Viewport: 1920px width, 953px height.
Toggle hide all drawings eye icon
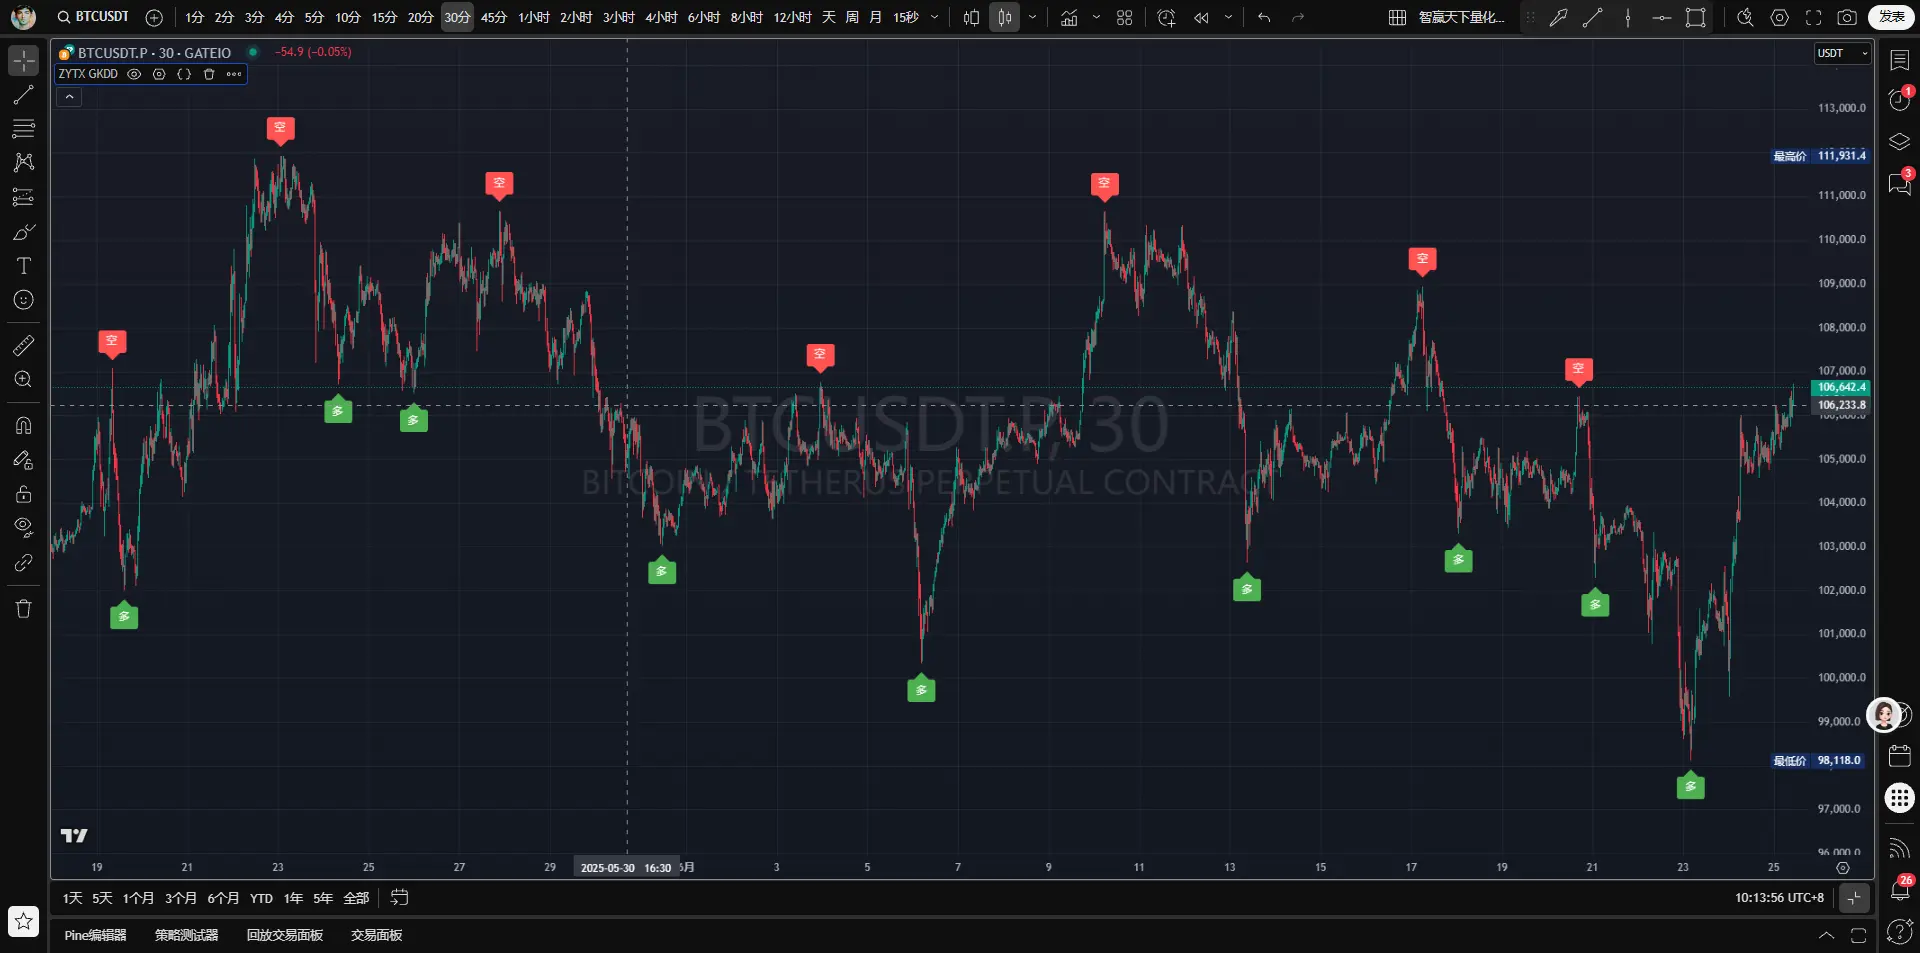pyautogui.click(x=24, y=528)
